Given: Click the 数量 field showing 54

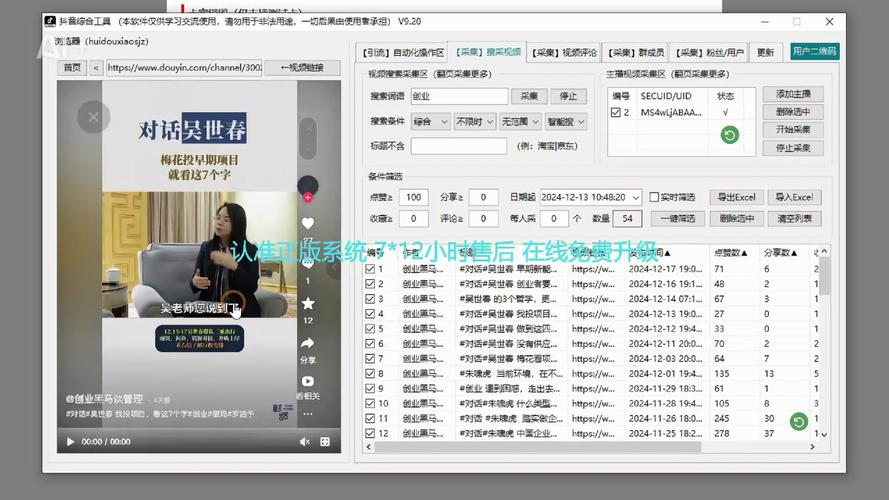Looking at the screenshot, I should 627,218.
